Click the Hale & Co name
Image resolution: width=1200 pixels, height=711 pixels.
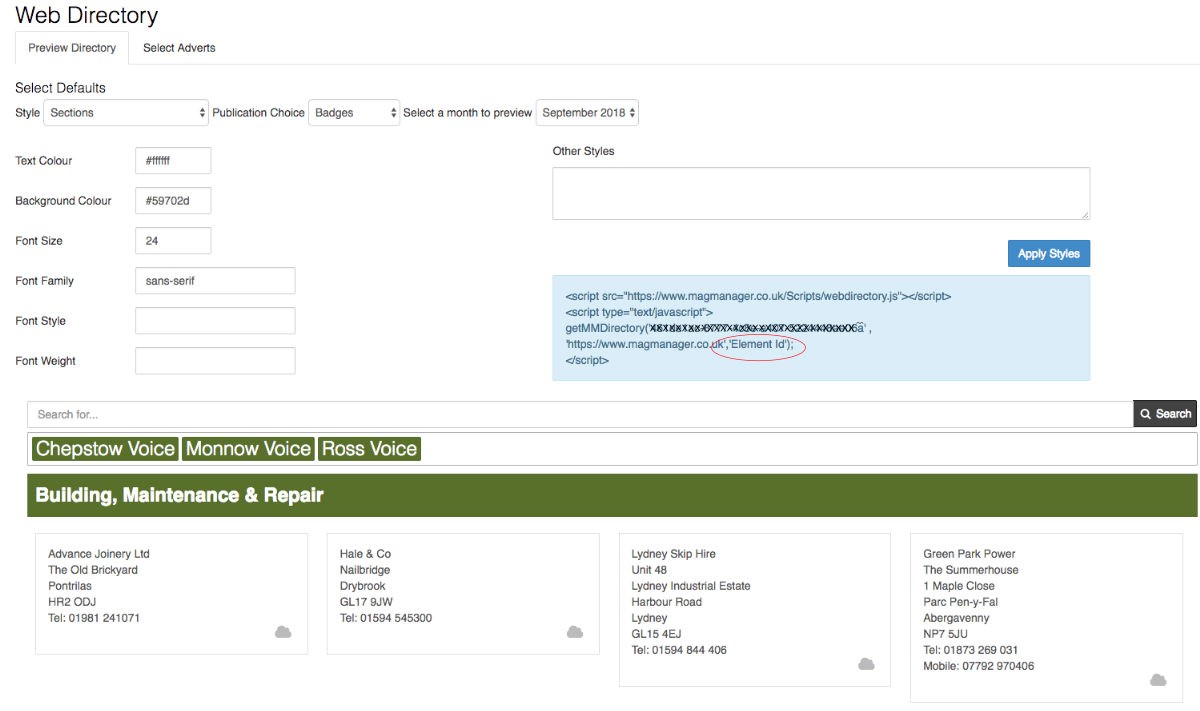pos(365,554)
